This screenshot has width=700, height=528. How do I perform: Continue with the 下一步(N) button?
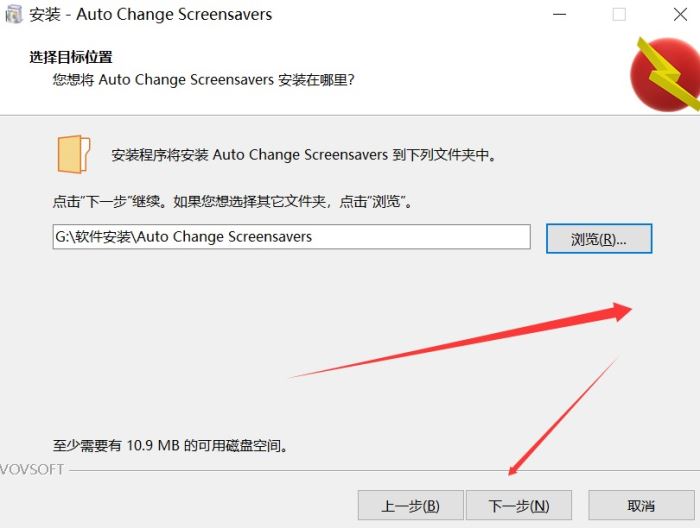pyautogui.click(x=519, y=505)
